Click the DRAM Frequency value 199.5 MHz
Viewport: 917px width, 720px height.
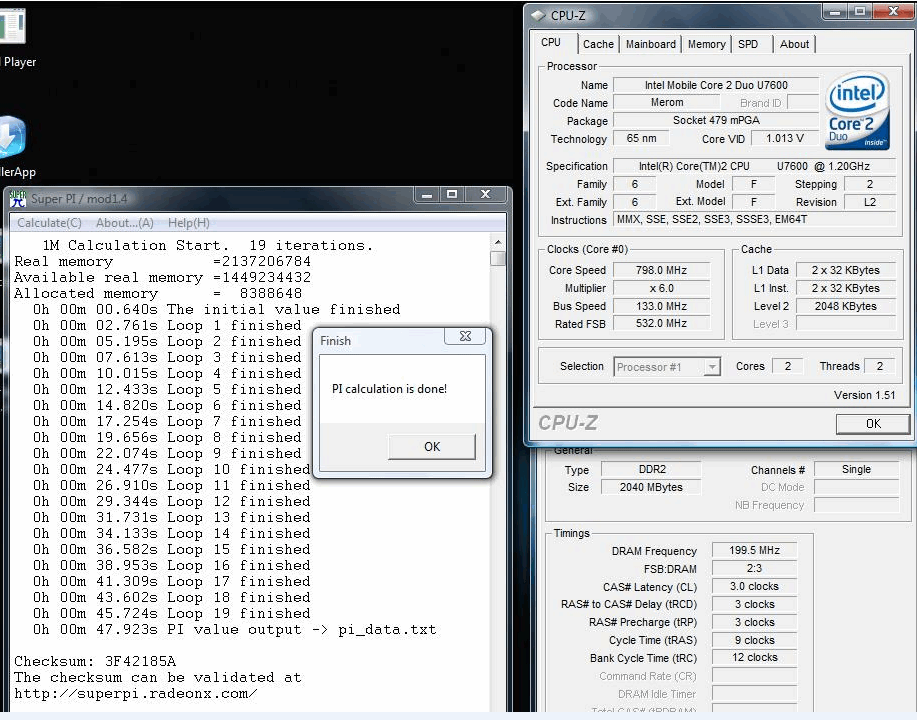pos(754,550)
